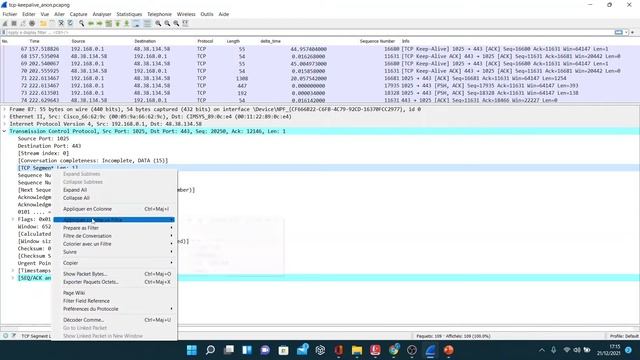Toggle packet list colorization from the toolbar
Image resolution: width=640 pixels, height=360 pixels.
pyautogui.click(x=147, y=24)
